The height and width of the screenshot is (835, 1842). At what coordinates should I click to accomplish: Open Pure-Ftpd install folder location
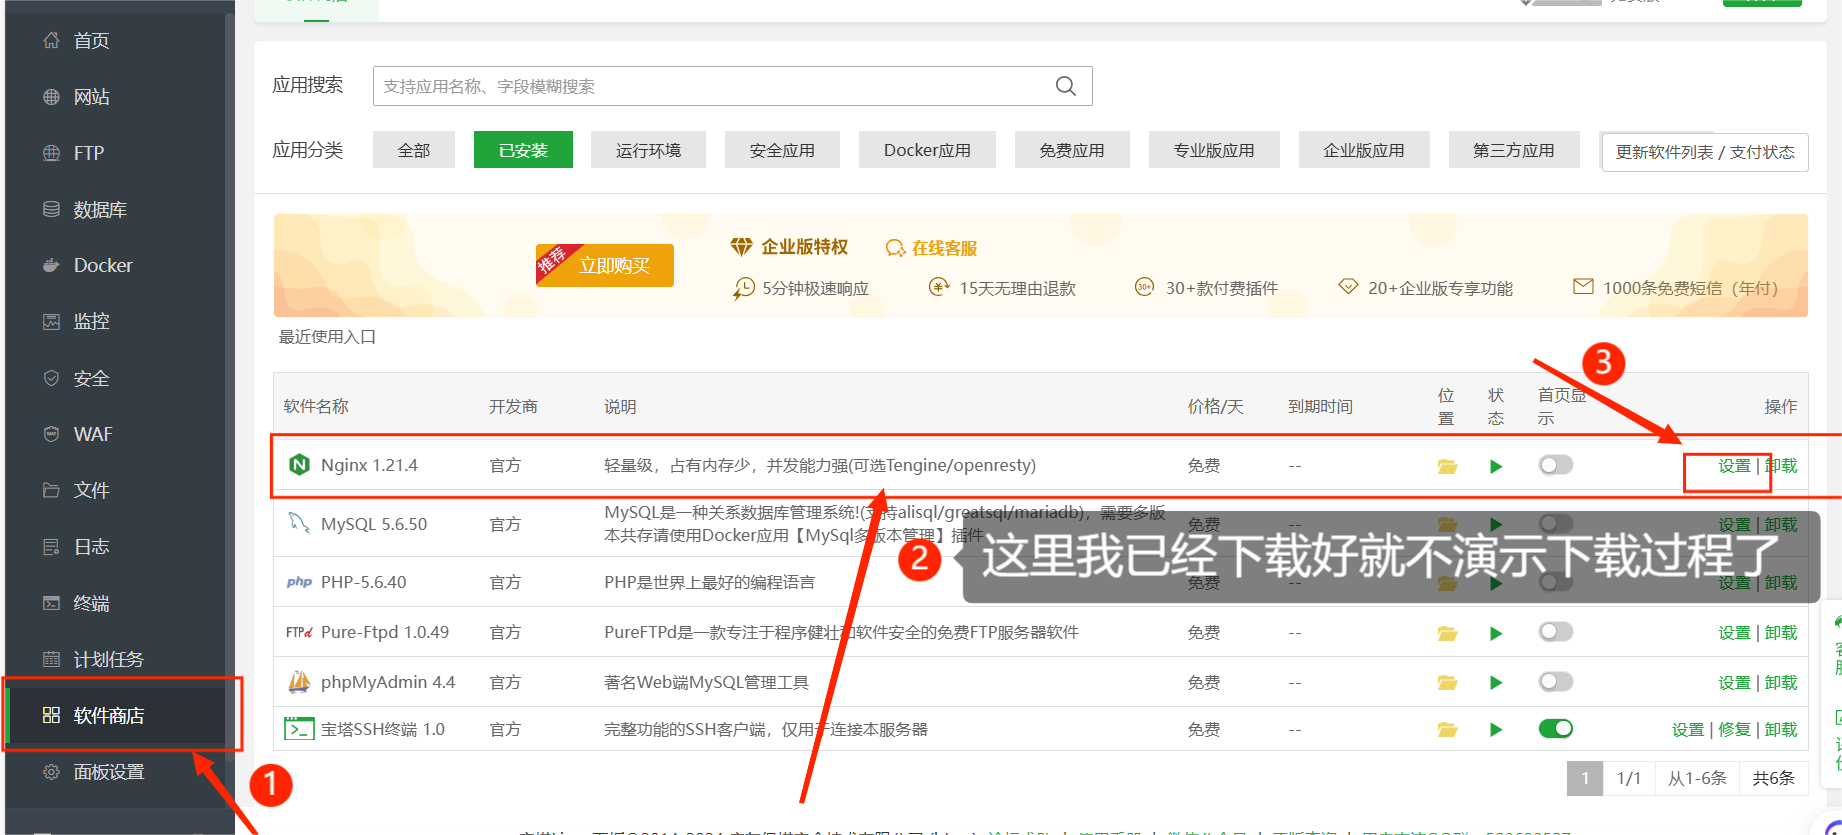(1447, 633)
